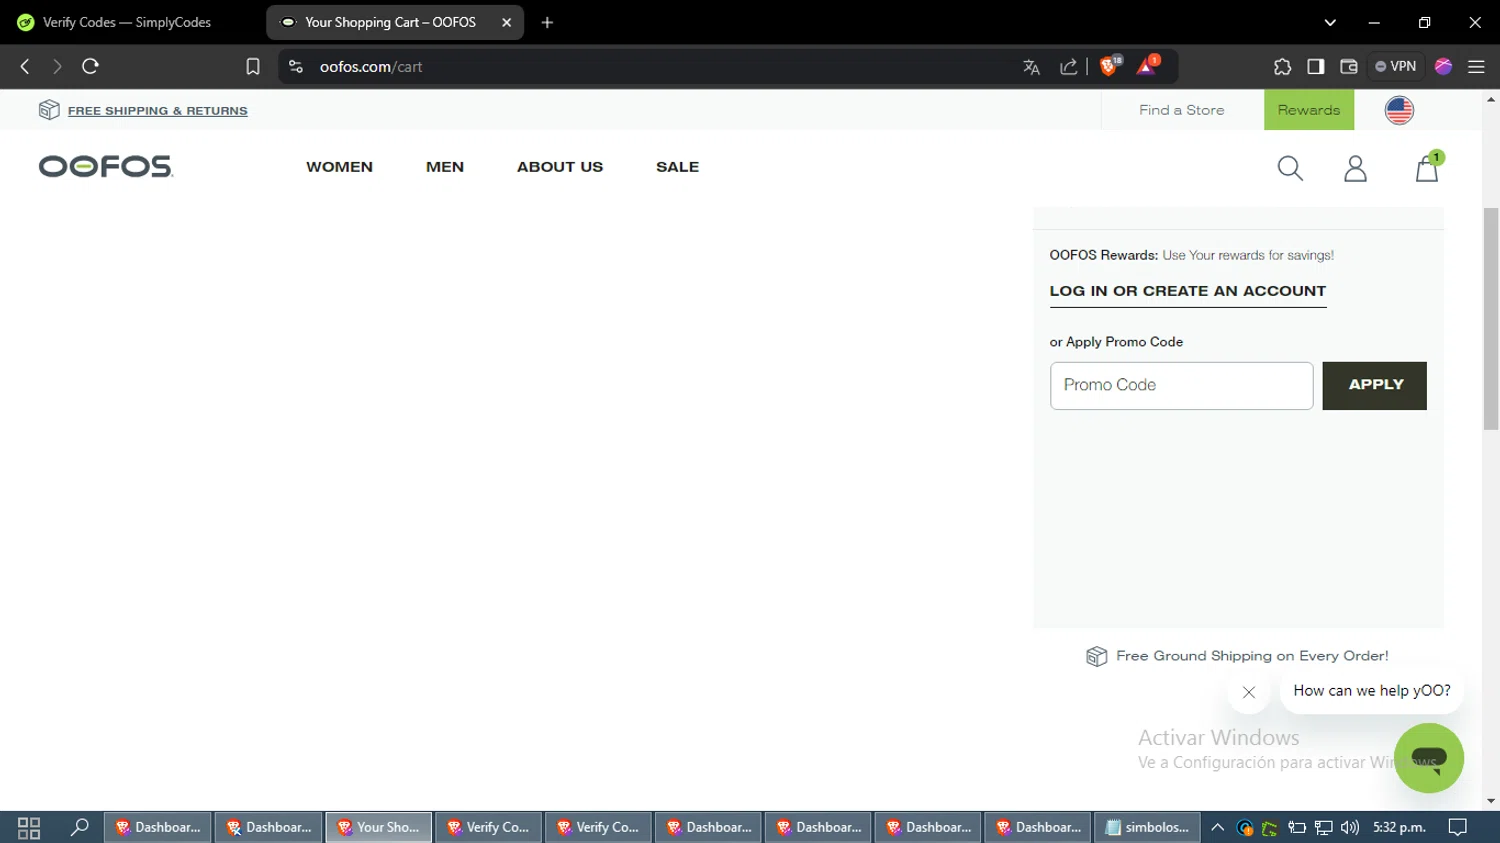Screen dimensions: 1500x843
Task: Click the browser forward arrow
Action: pos(57,66)
